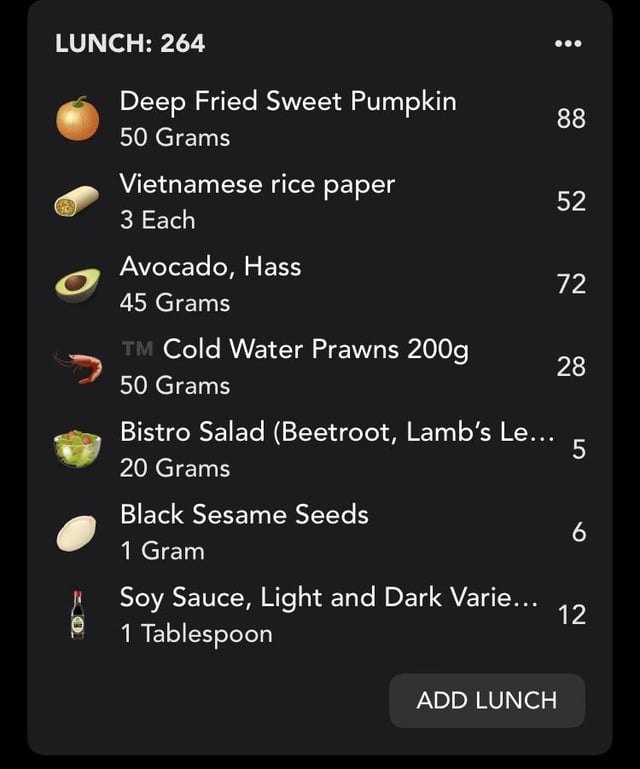
Task: Tap the 88 calorie value for pumpkin
Action: 571,119
